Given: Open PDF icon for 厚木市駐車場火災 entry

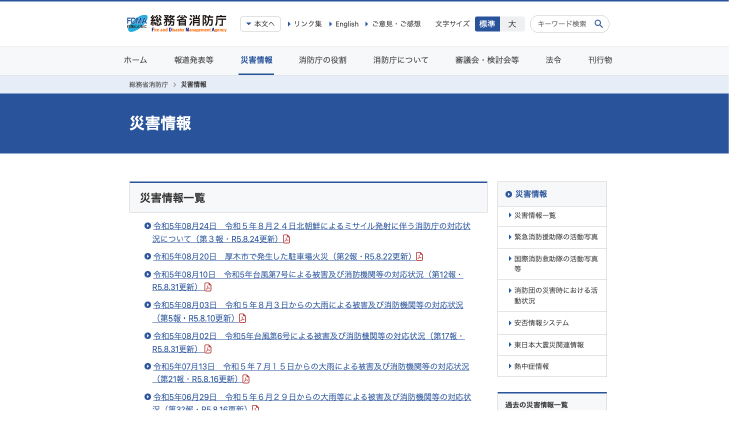Looking at the screenshot, I should 419,256.
